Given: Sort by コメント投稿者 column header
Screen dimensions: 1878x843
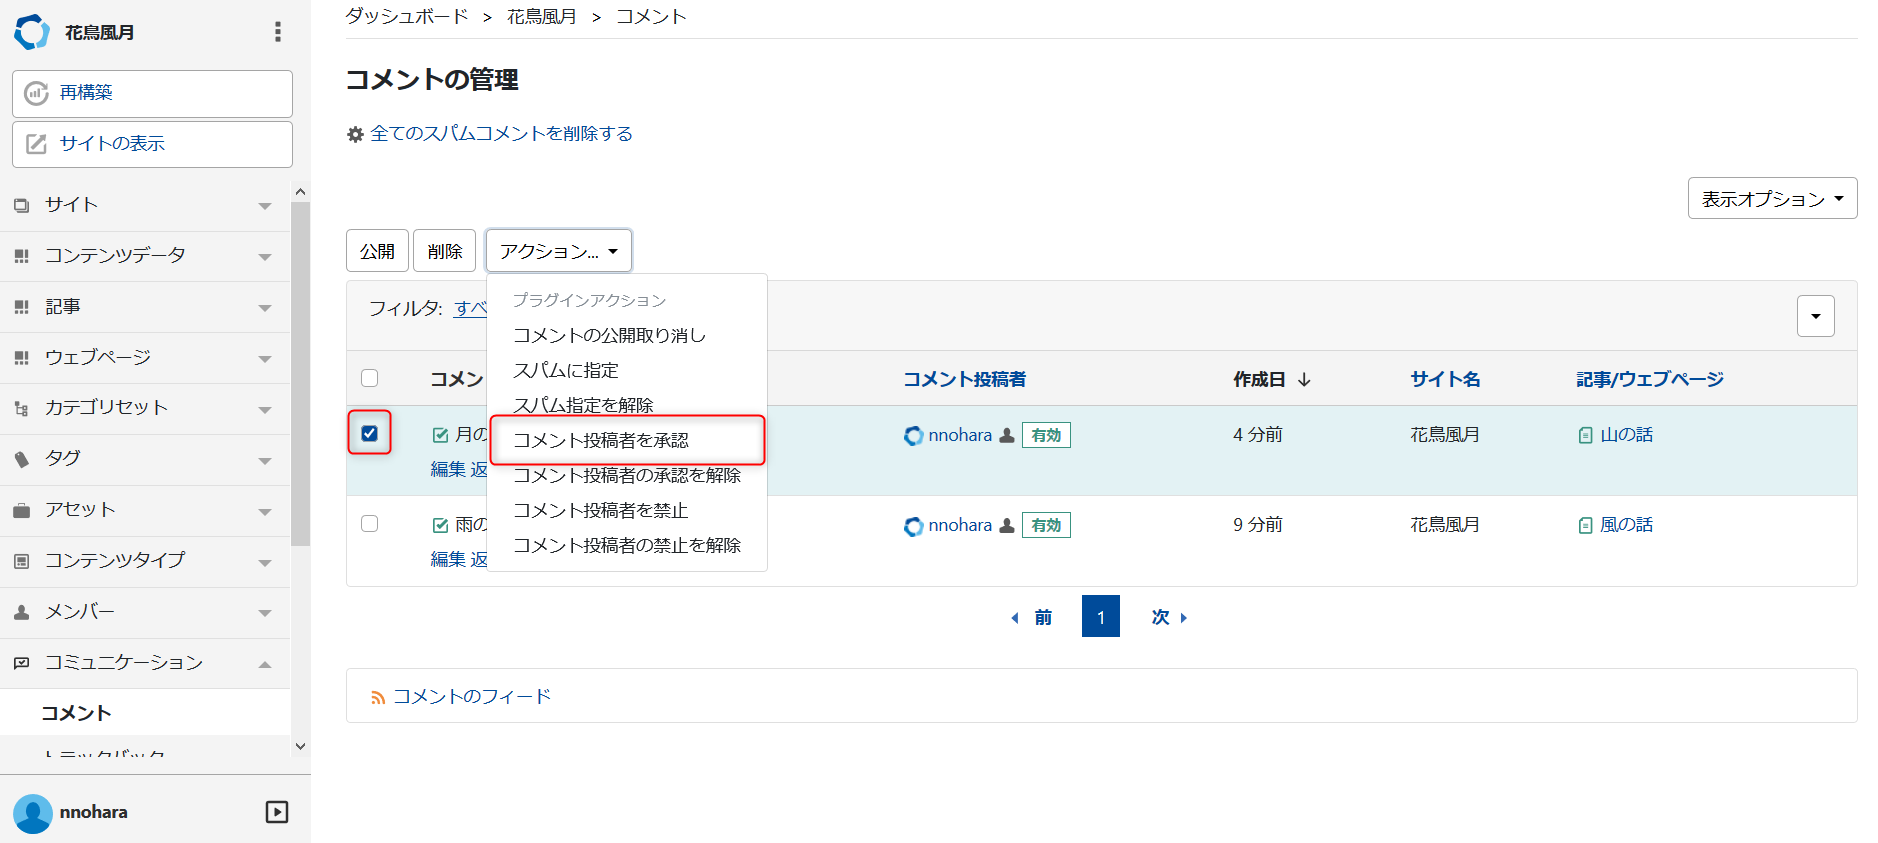Looking at the screenshot, I should [964, 379].
